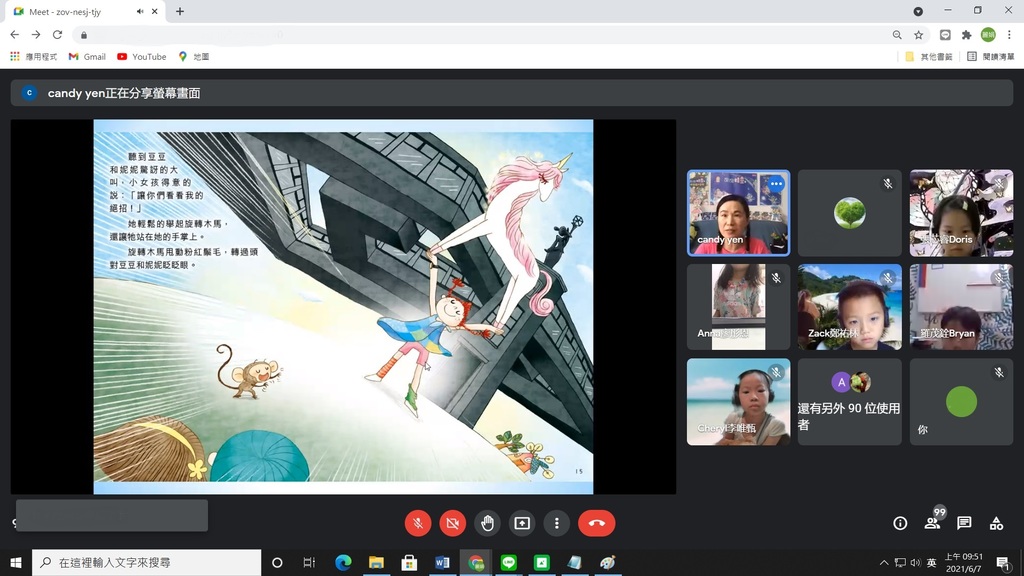
Task: Open the notebook app on the taskbar
Action: coord(575,562)
